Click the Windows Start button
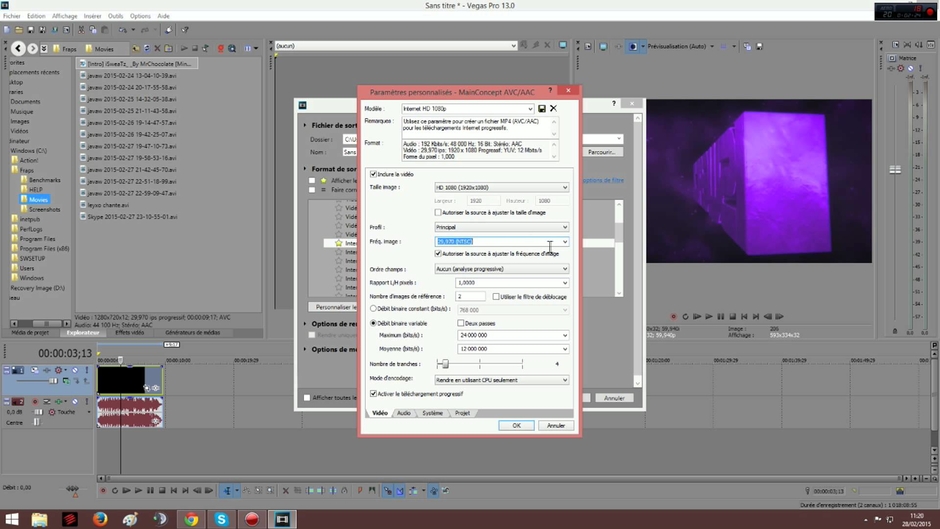The height and width of the screenshot is (529, 940). click(x=11, y=519)
